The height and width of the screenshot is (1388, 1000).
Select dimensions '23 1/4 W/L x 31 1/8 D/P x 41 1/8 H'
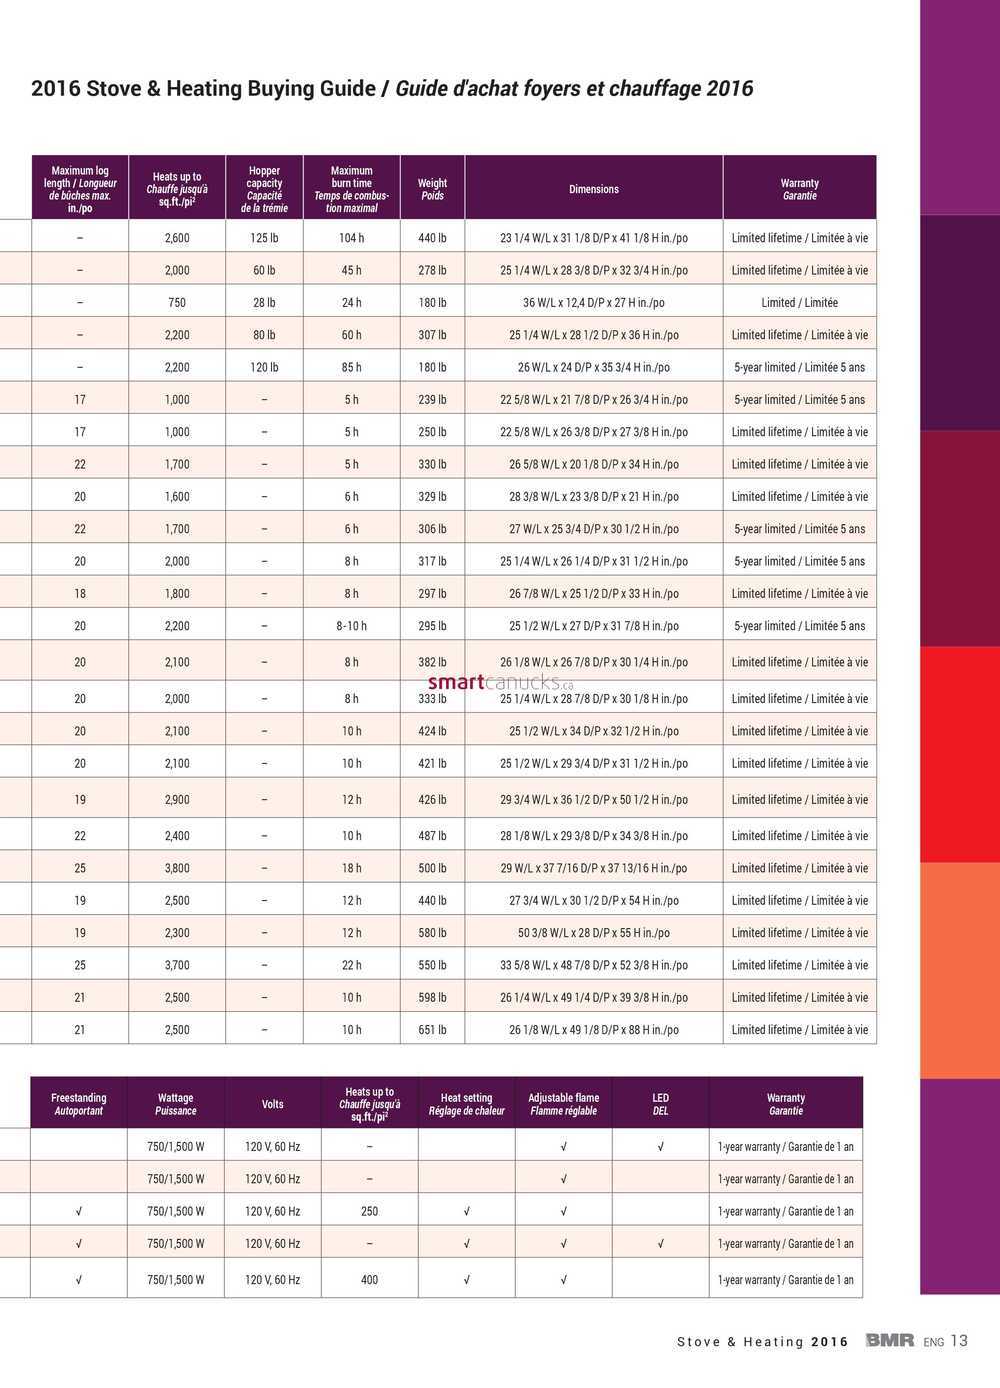[594, 238]
